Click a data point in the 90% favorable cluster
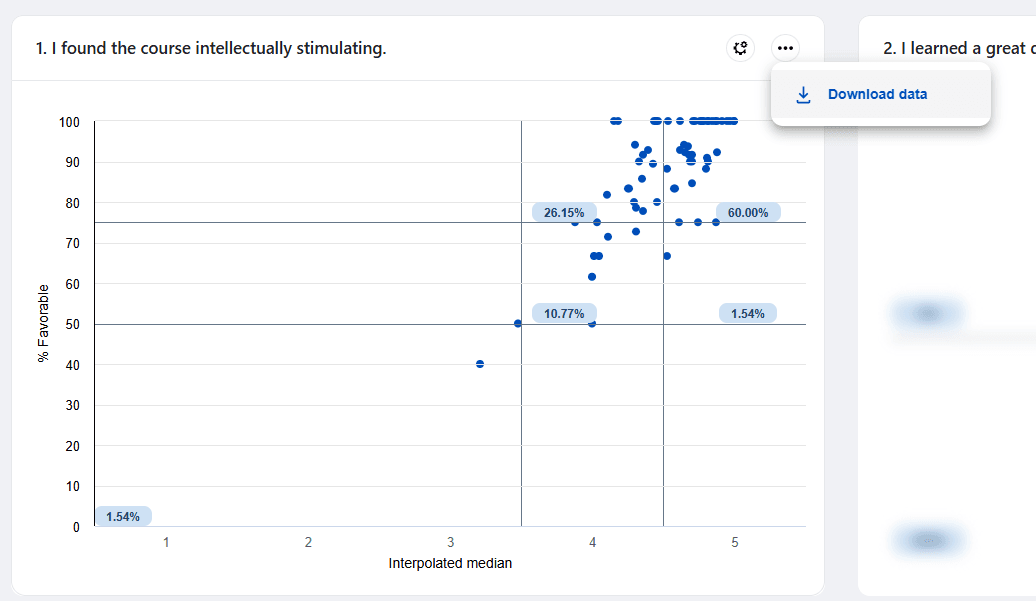 pos(684,148)
